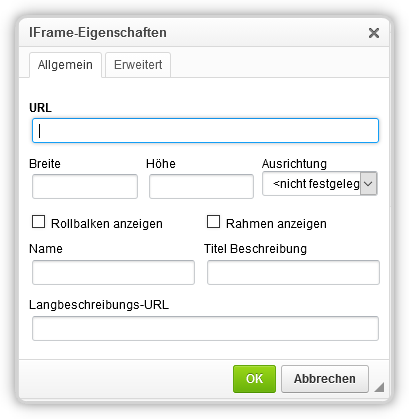This screenshot has width=409, height=419.
Task: Confirm with the green OK button
Action: (254, 379)
